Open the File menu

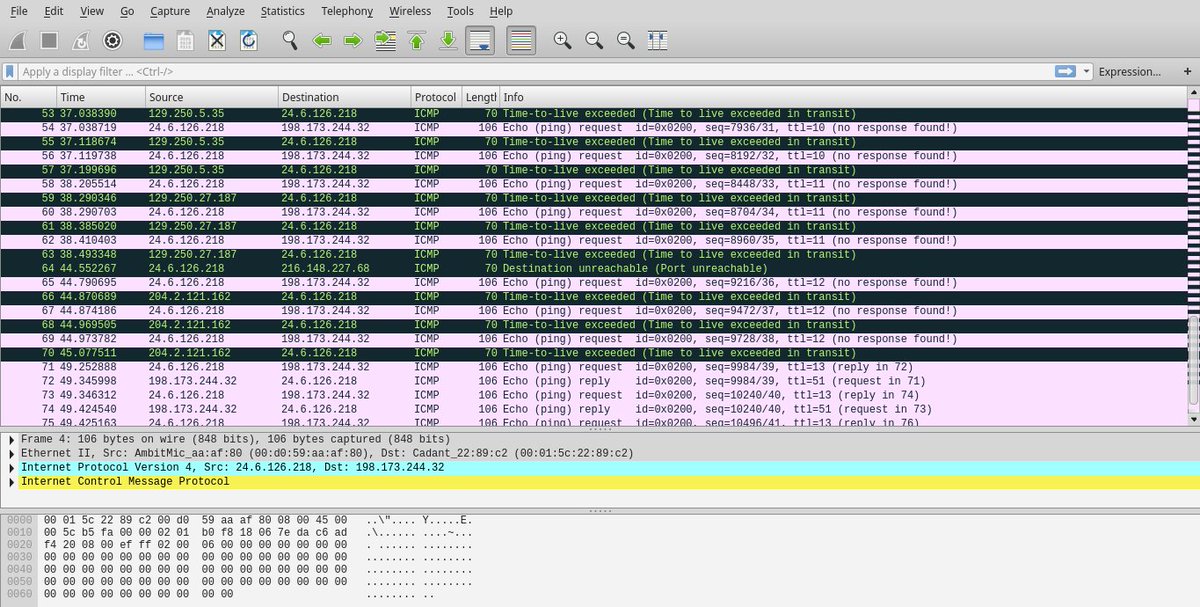click(19, 11)
